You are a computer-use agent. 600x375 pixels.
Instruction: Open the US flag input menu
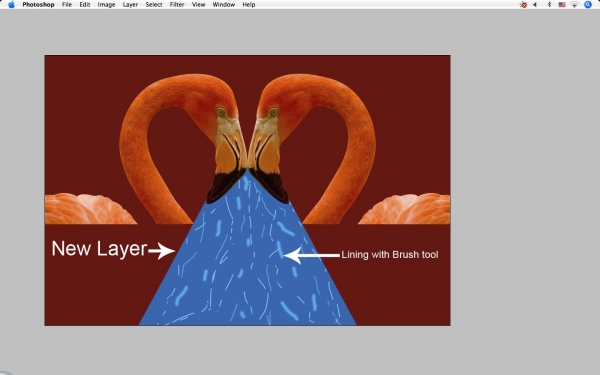(562, 5)
